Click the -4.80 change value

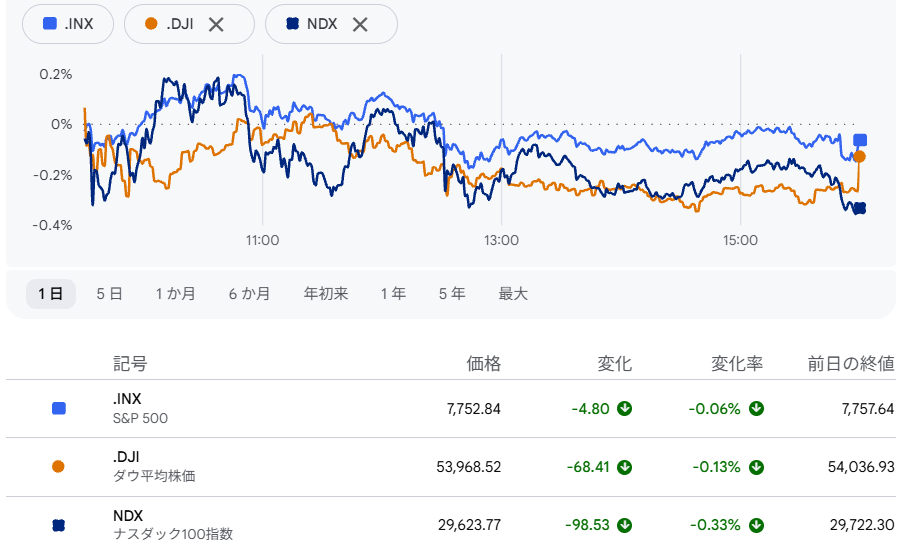click(590, 409)
